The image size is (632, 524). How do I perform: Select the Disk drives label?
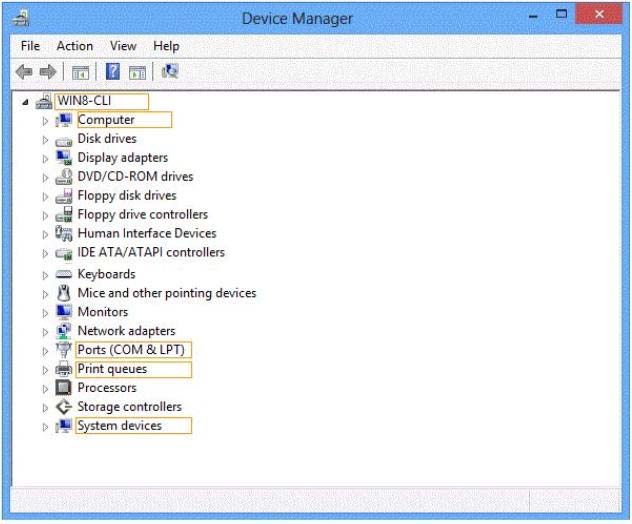tap(107, 139)
